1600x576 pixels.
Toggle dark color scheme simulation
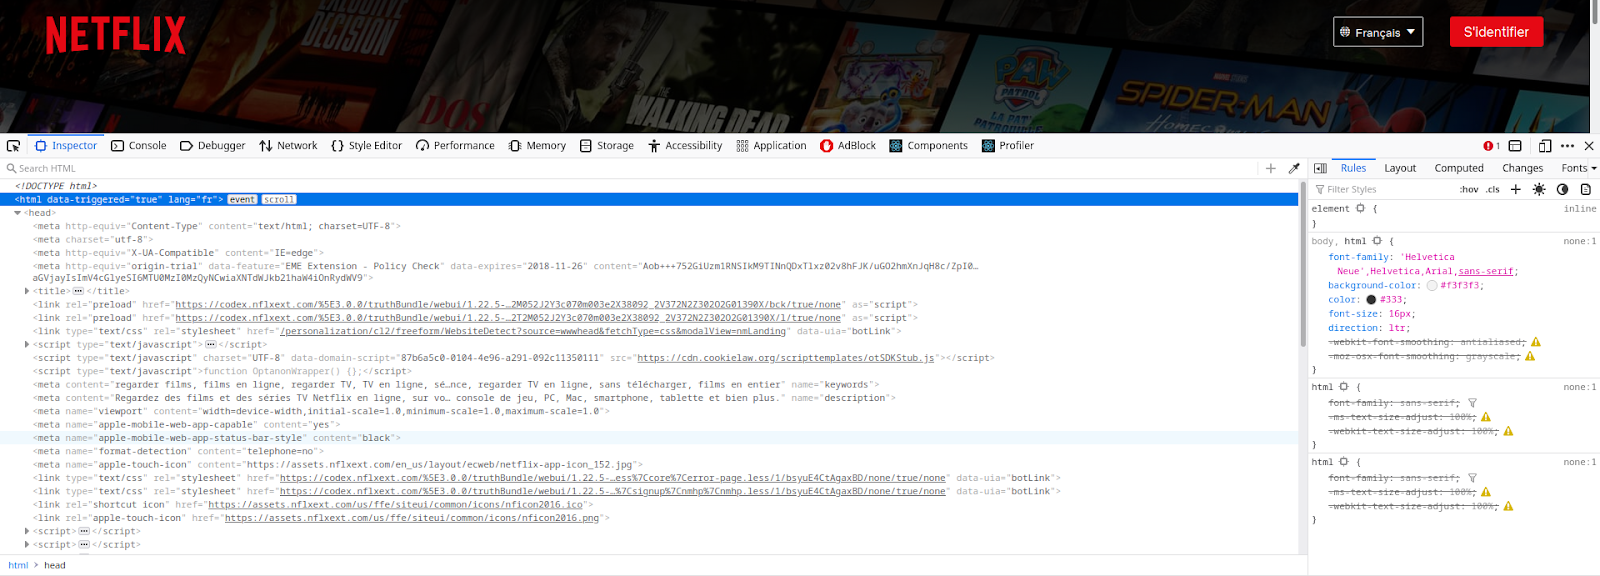[1562, 190]
